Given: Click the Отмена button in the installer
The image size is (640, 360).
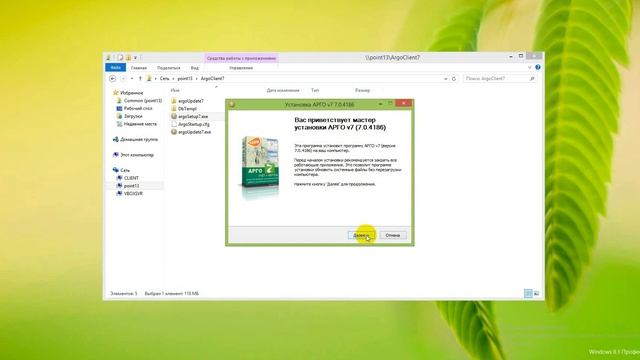Looking at the screenshot, I should (393, 235).
